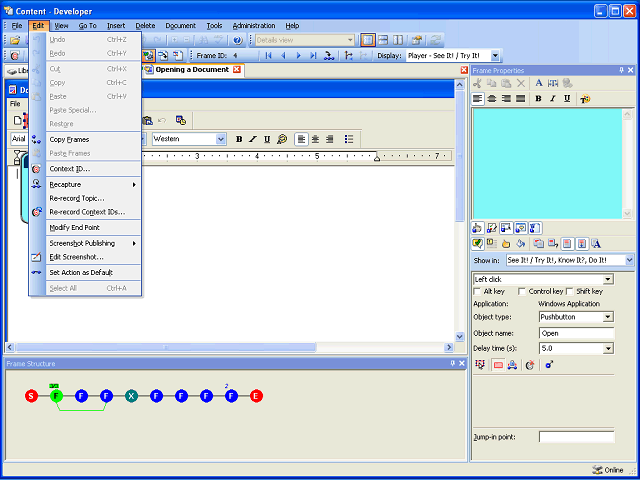The image size is (640, 480).
Task: Expand the Screenshot Publishing submenu
Action: [93, 243]
